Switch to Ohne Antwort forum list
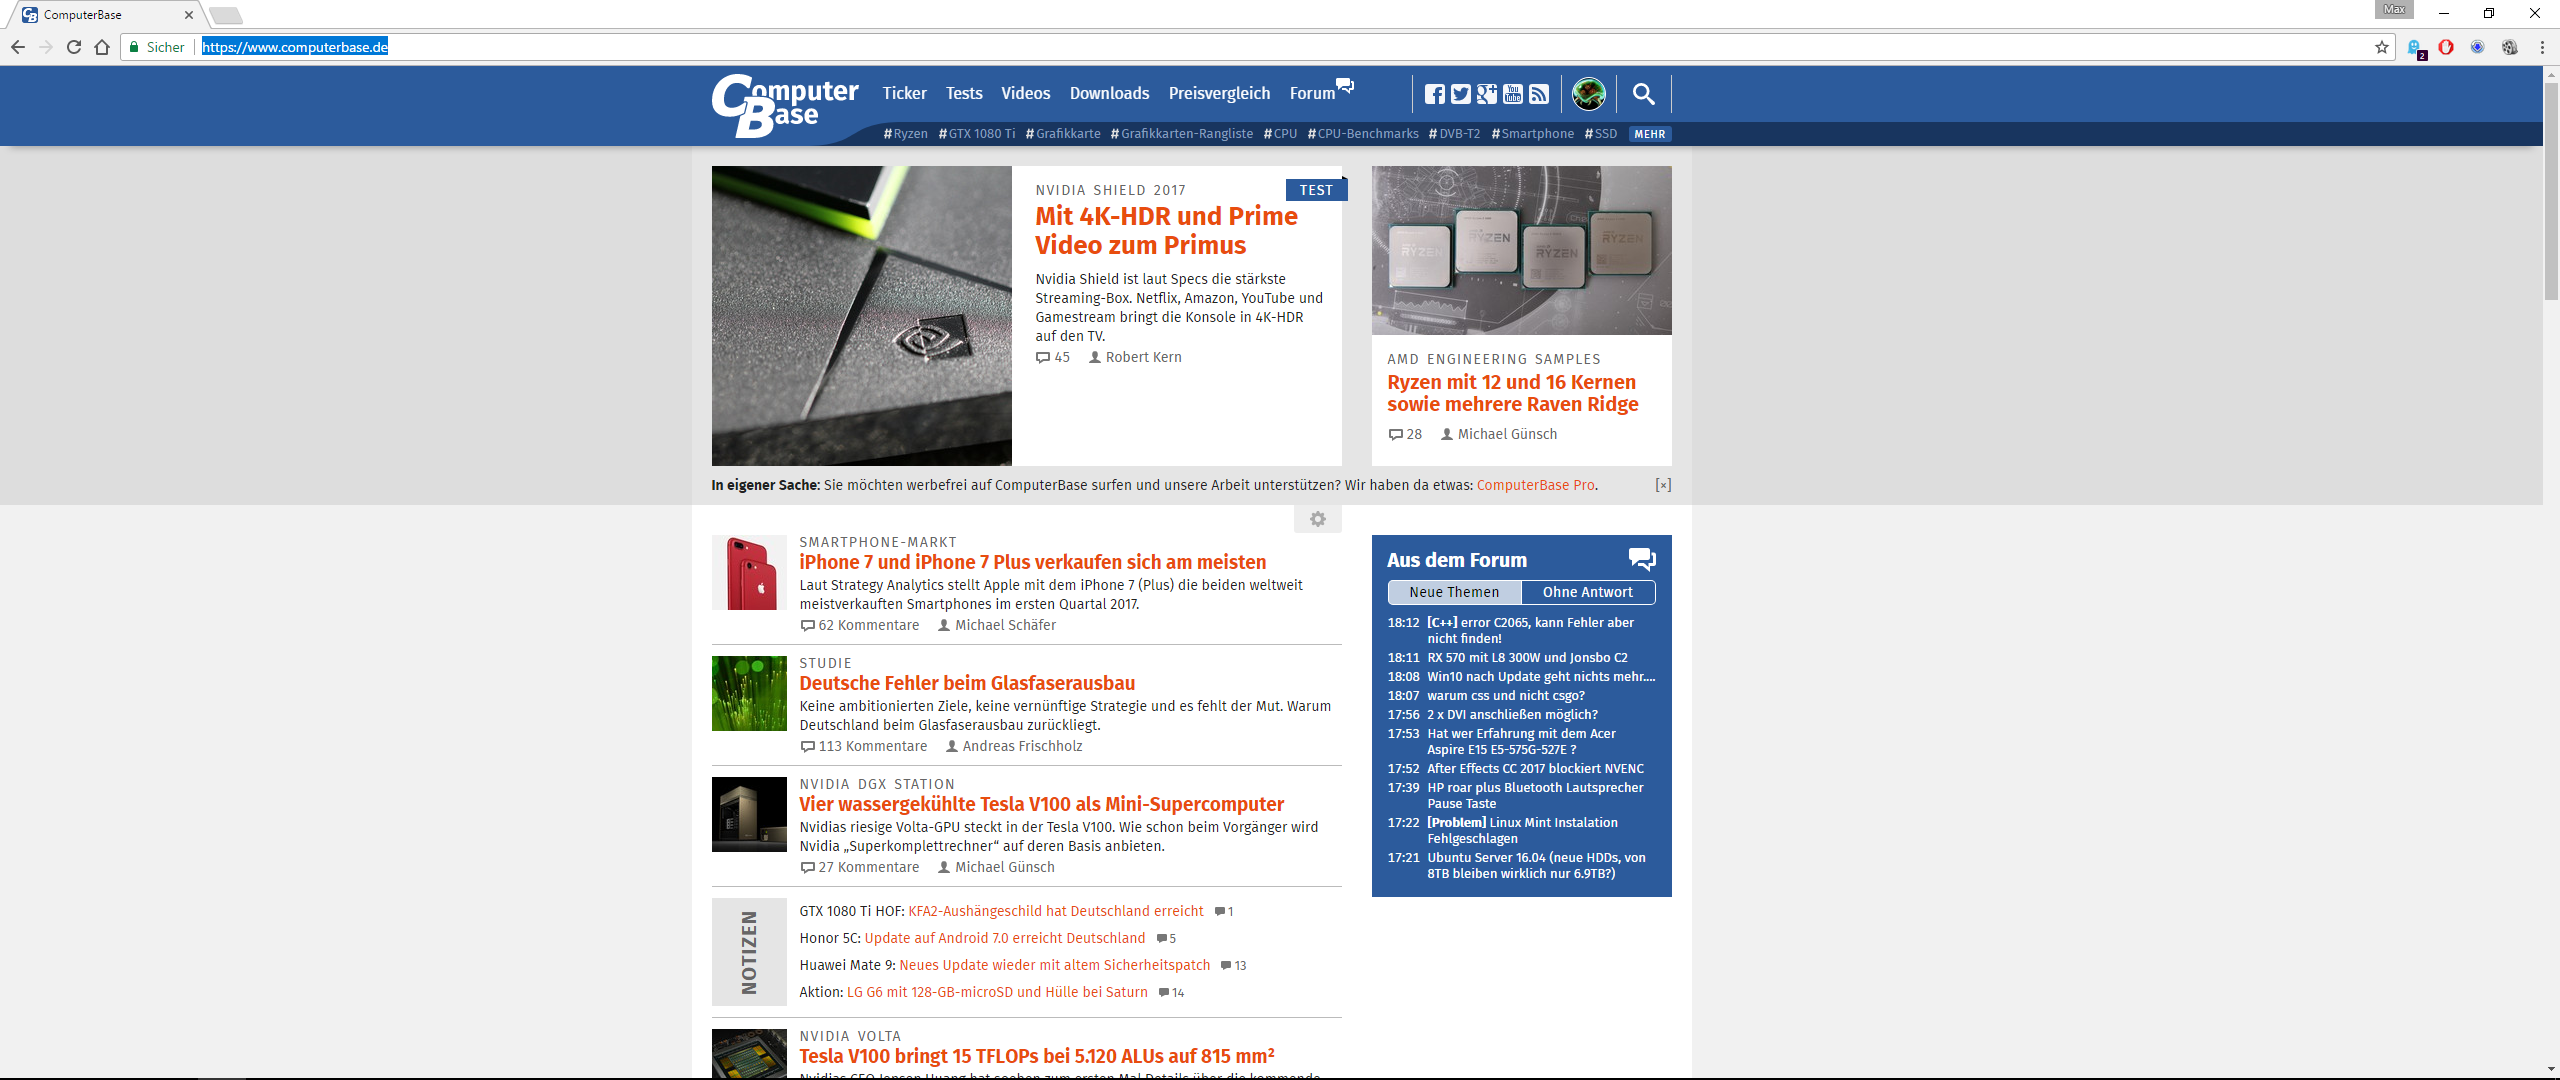 tap(1587, 592)
